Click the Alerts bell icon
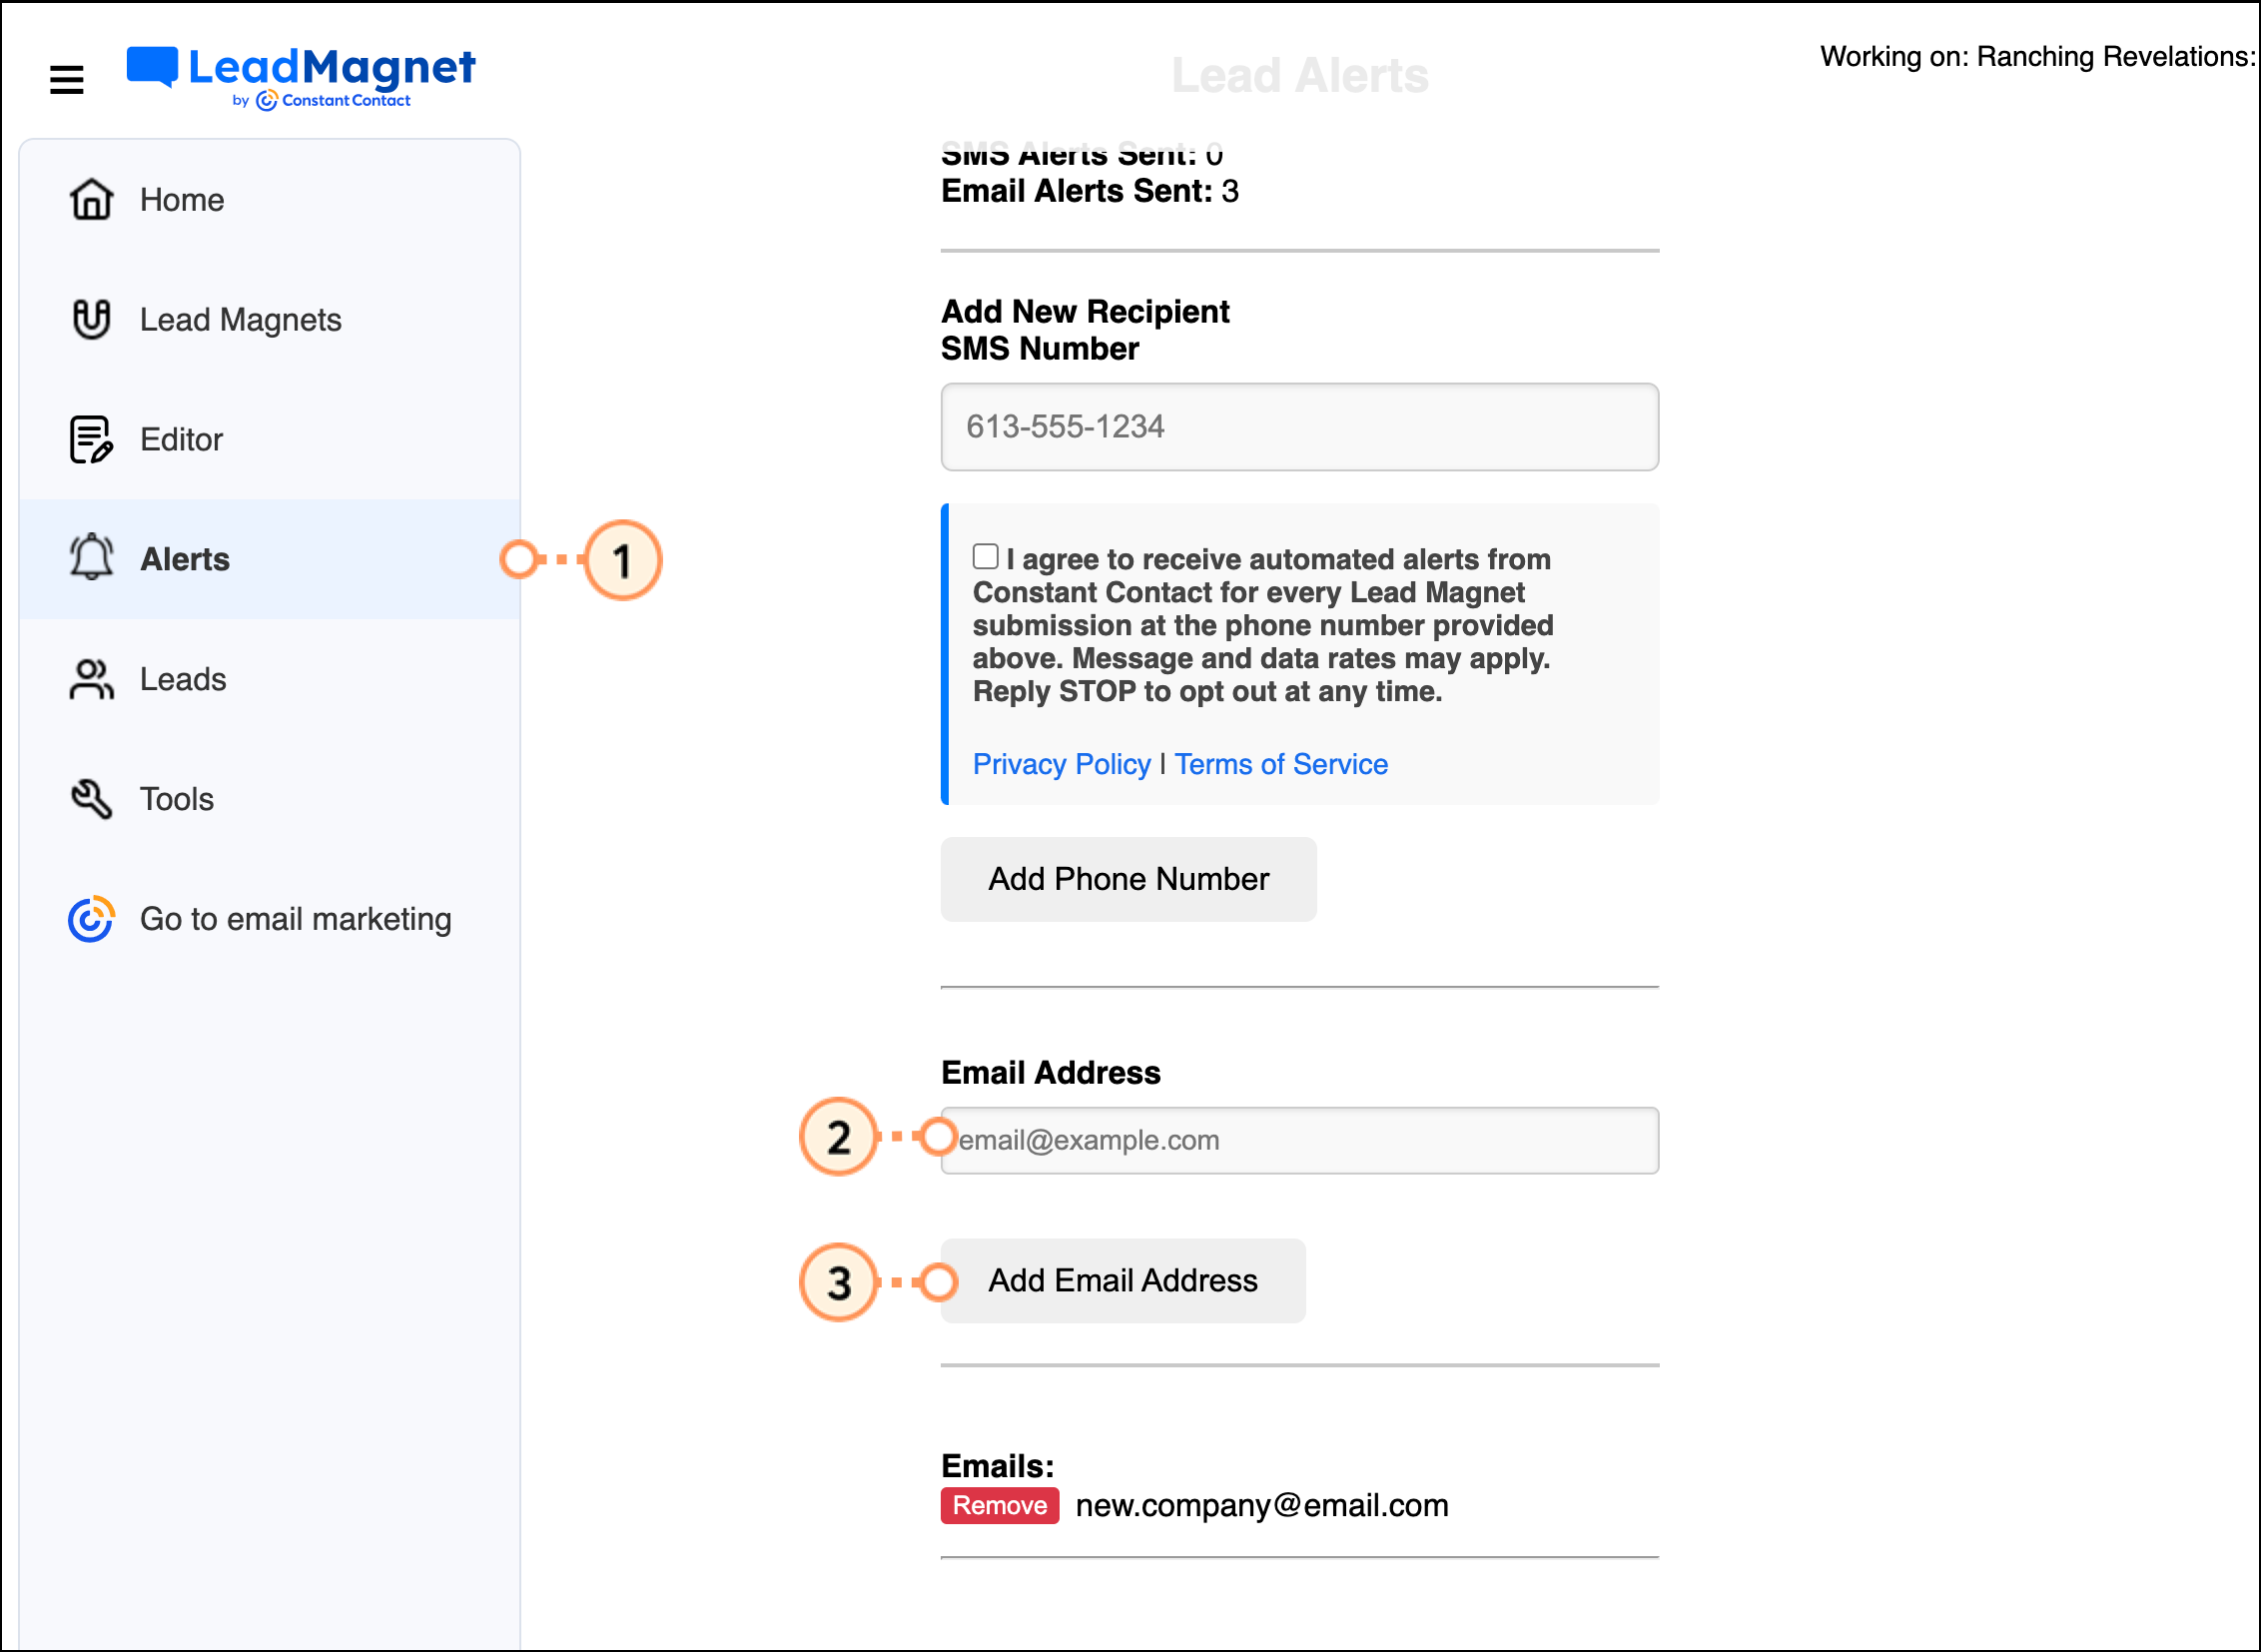Image resolution: width=2261 pixels, height=1652 pixels. tap(91, 558)
